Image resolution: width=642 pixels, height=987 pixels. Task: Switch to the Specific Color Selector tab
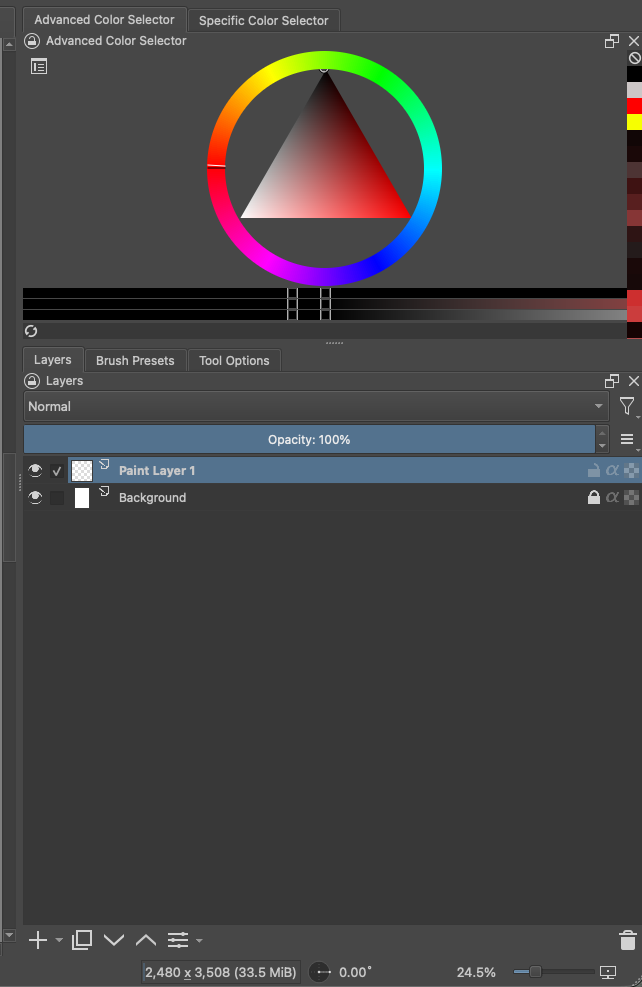(x=264, y=21)
